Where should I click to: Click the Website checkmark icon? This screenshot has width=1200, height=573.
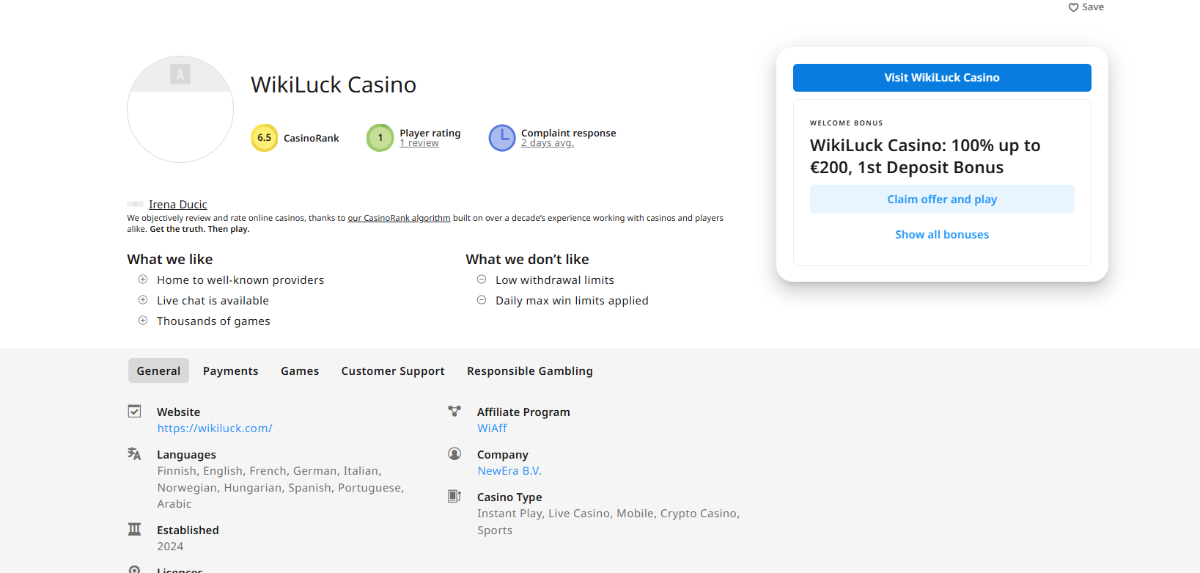pos(135,411)
